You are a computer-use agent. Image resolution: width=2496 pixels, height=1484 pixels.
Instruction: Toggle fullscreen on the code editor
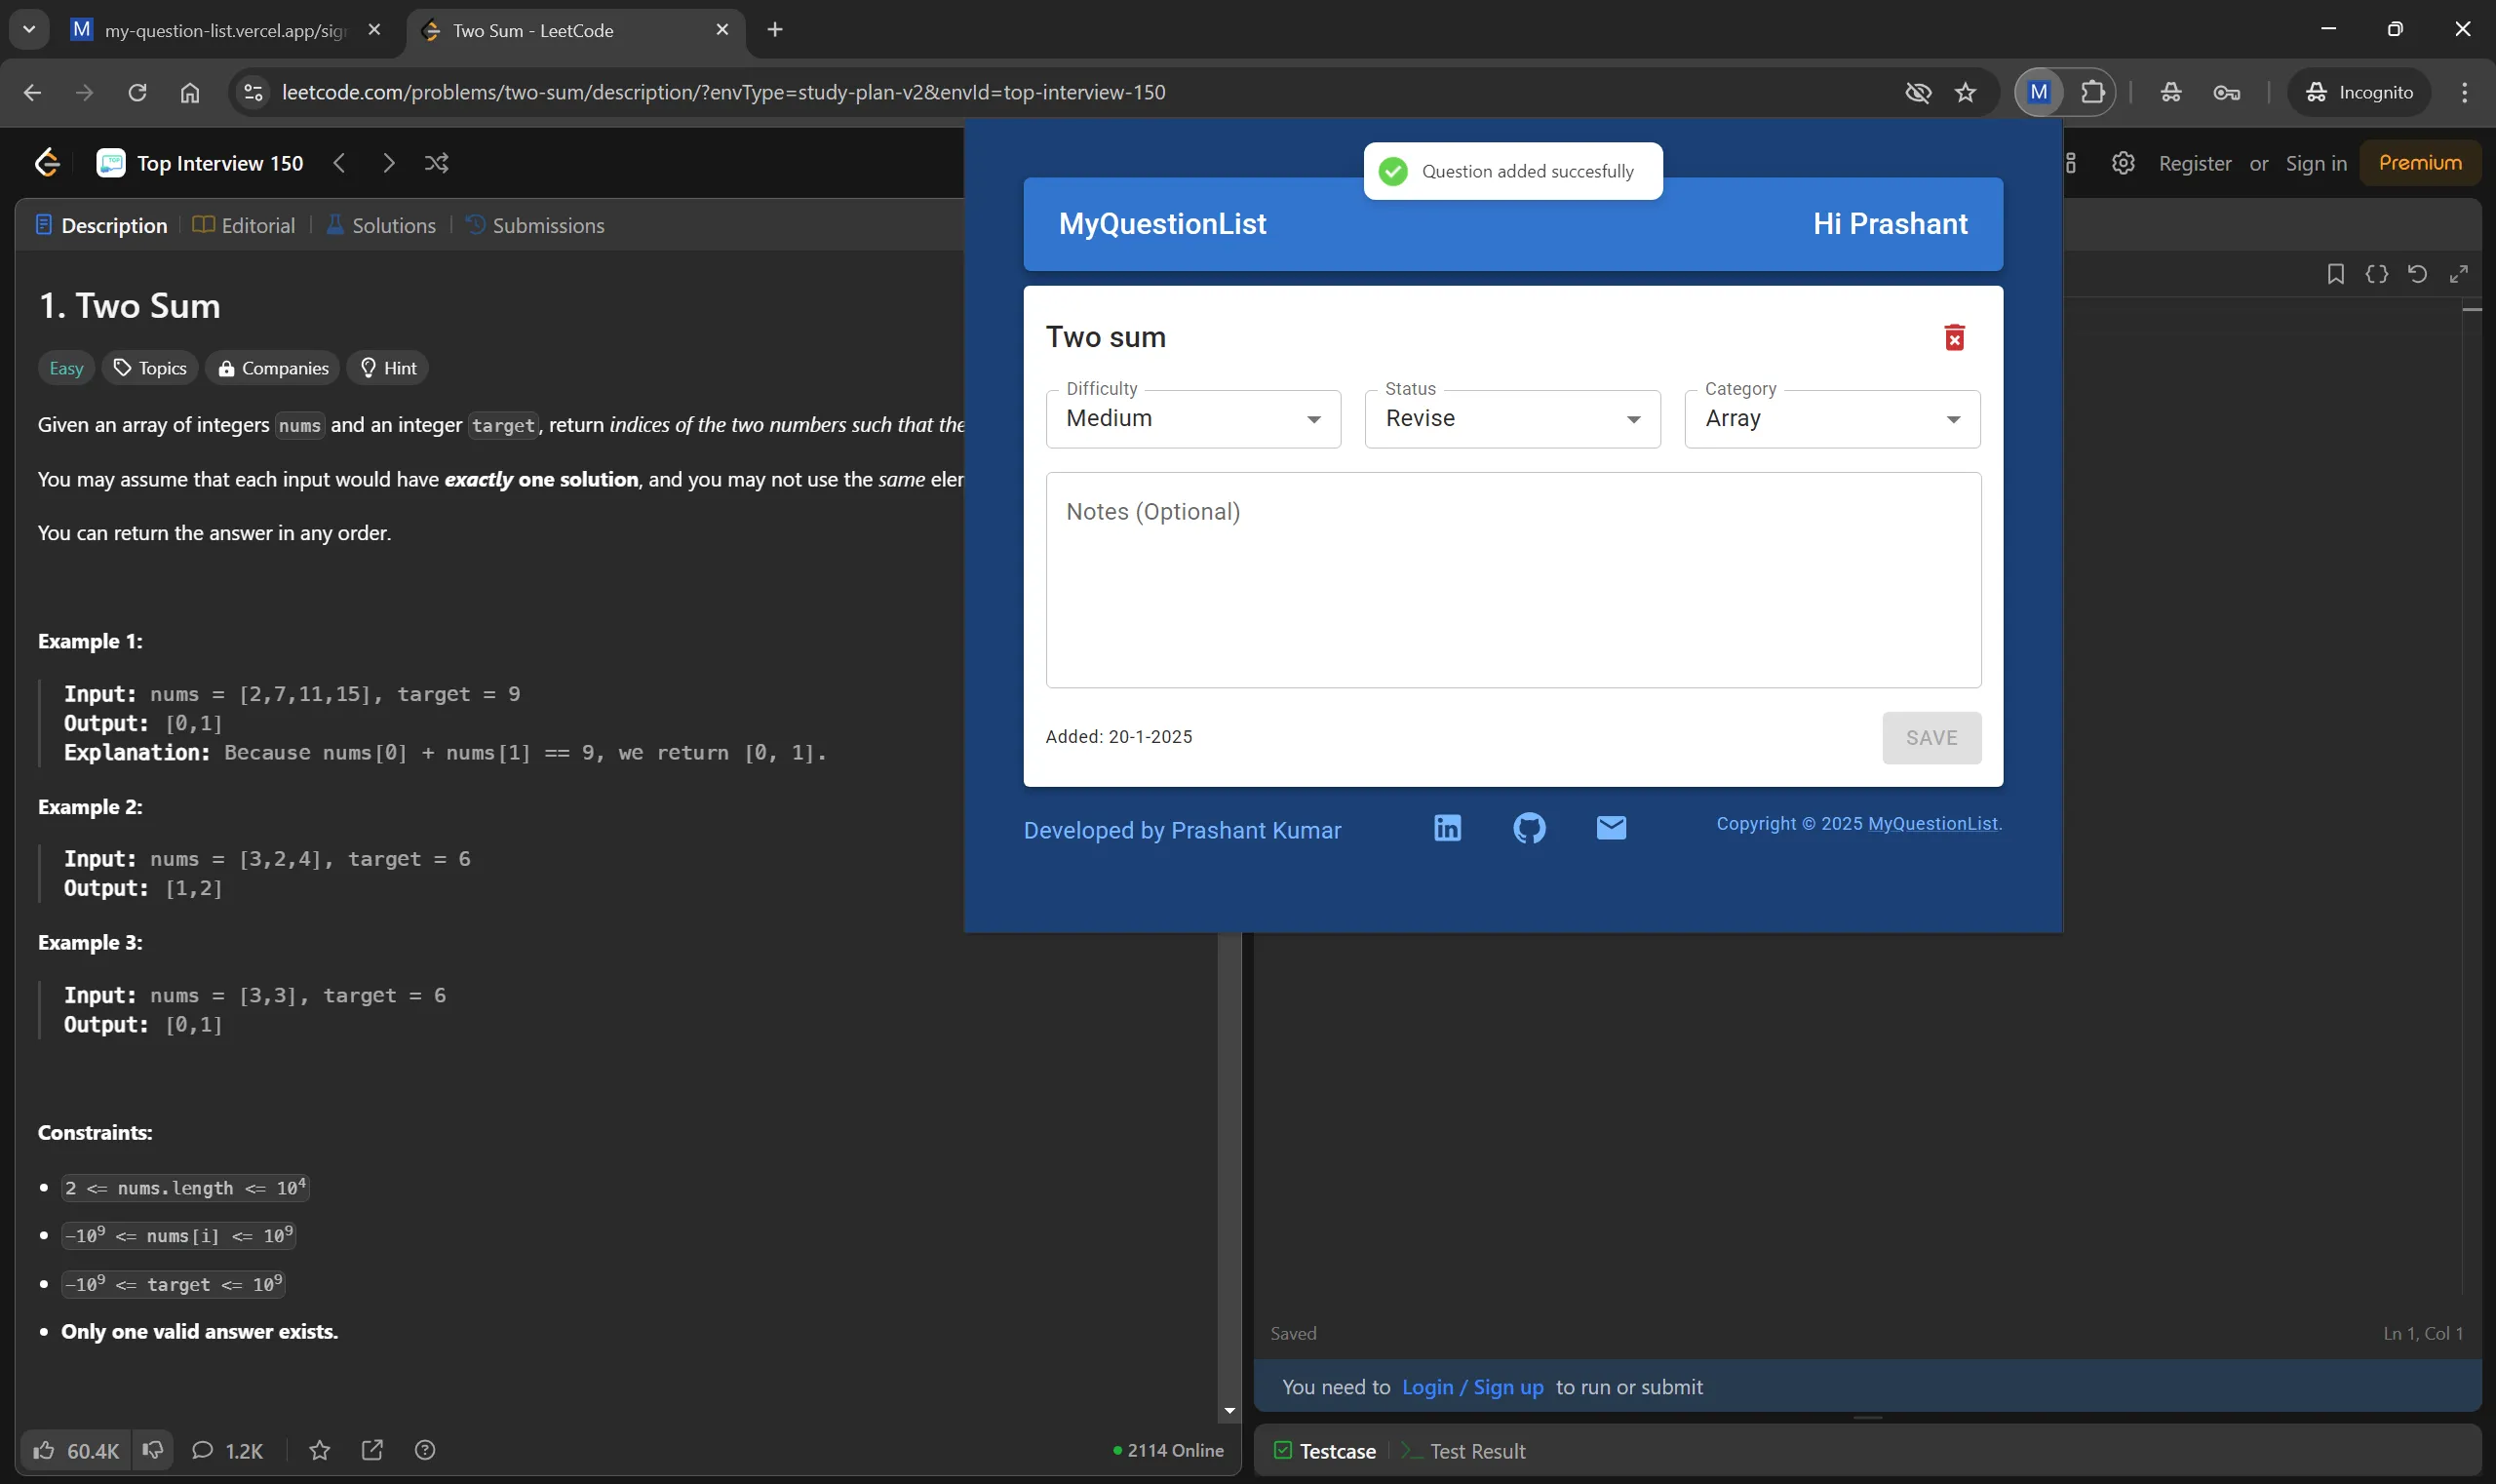(x=2458, y=274)
